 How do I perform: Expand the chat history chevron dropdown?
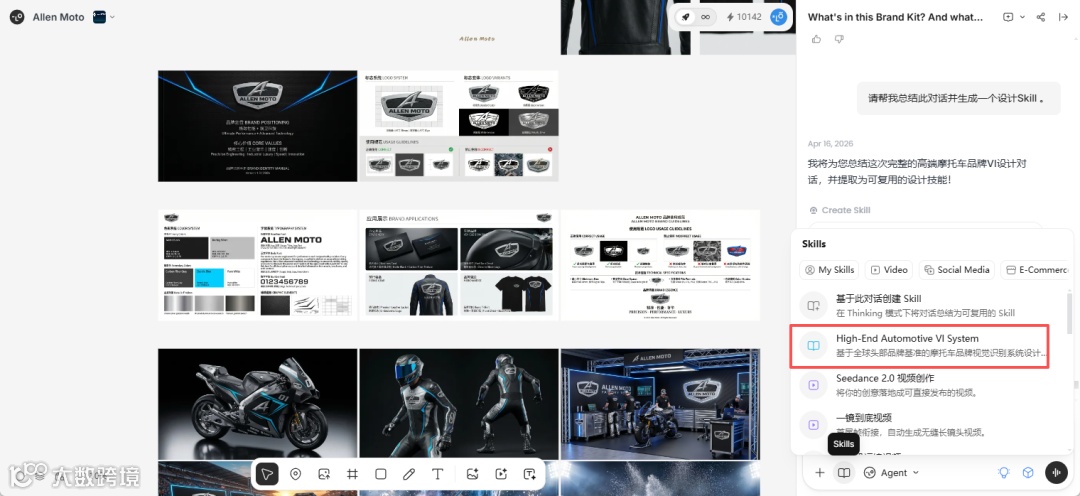click(1023, 17)
